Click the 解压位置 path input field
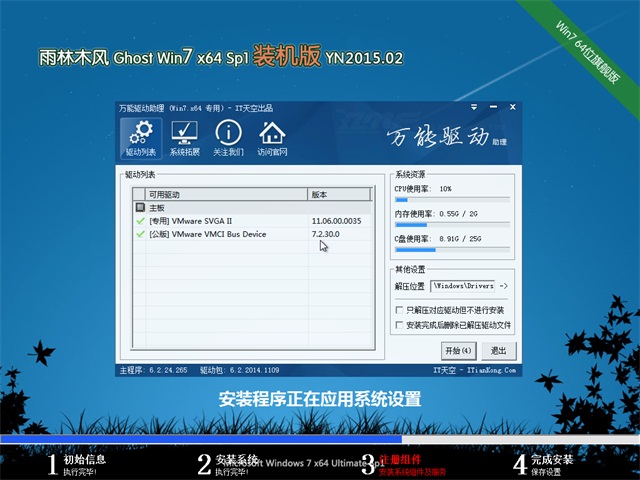The height and width of the screenshot is (480, 640). pyautogui.click(x=464, y=286)
